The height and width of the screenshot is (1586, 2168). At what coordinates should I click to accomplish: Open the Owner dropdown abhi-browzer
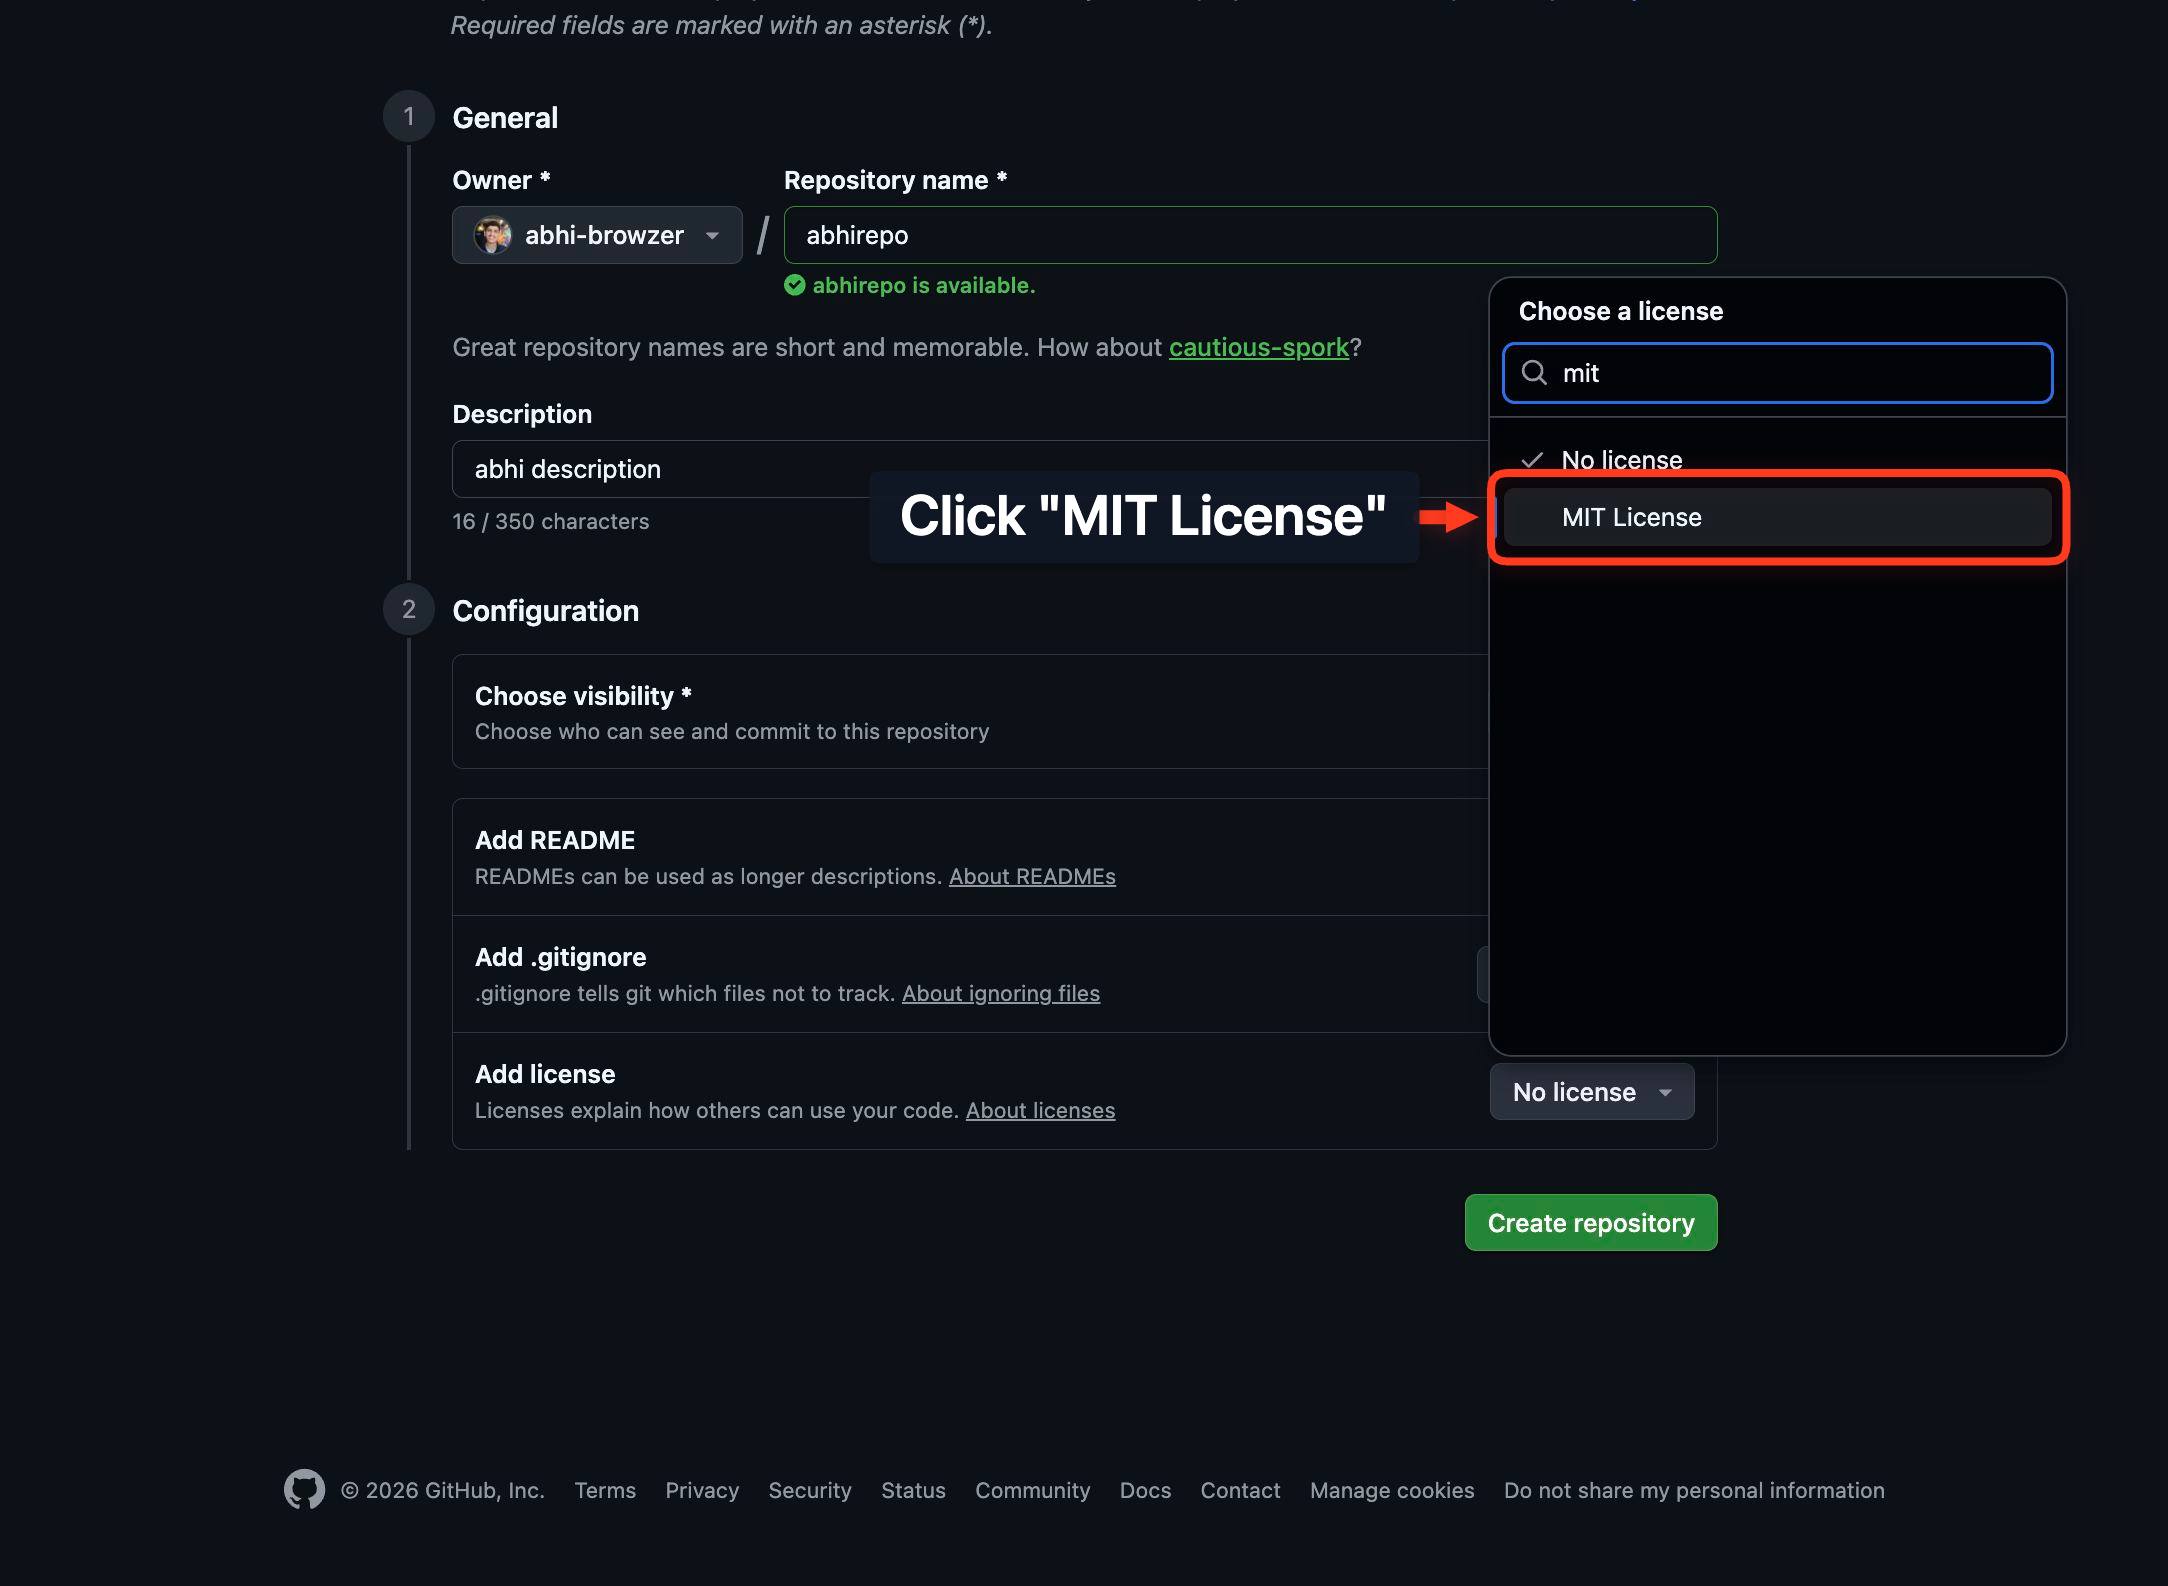[597, 235]
